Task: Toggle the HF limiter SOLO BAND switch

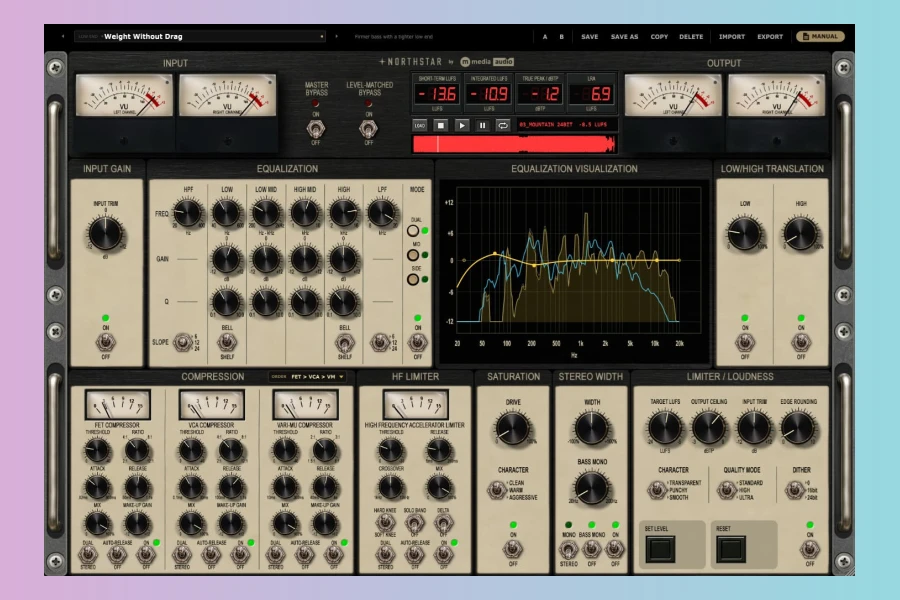Action: 414,522
